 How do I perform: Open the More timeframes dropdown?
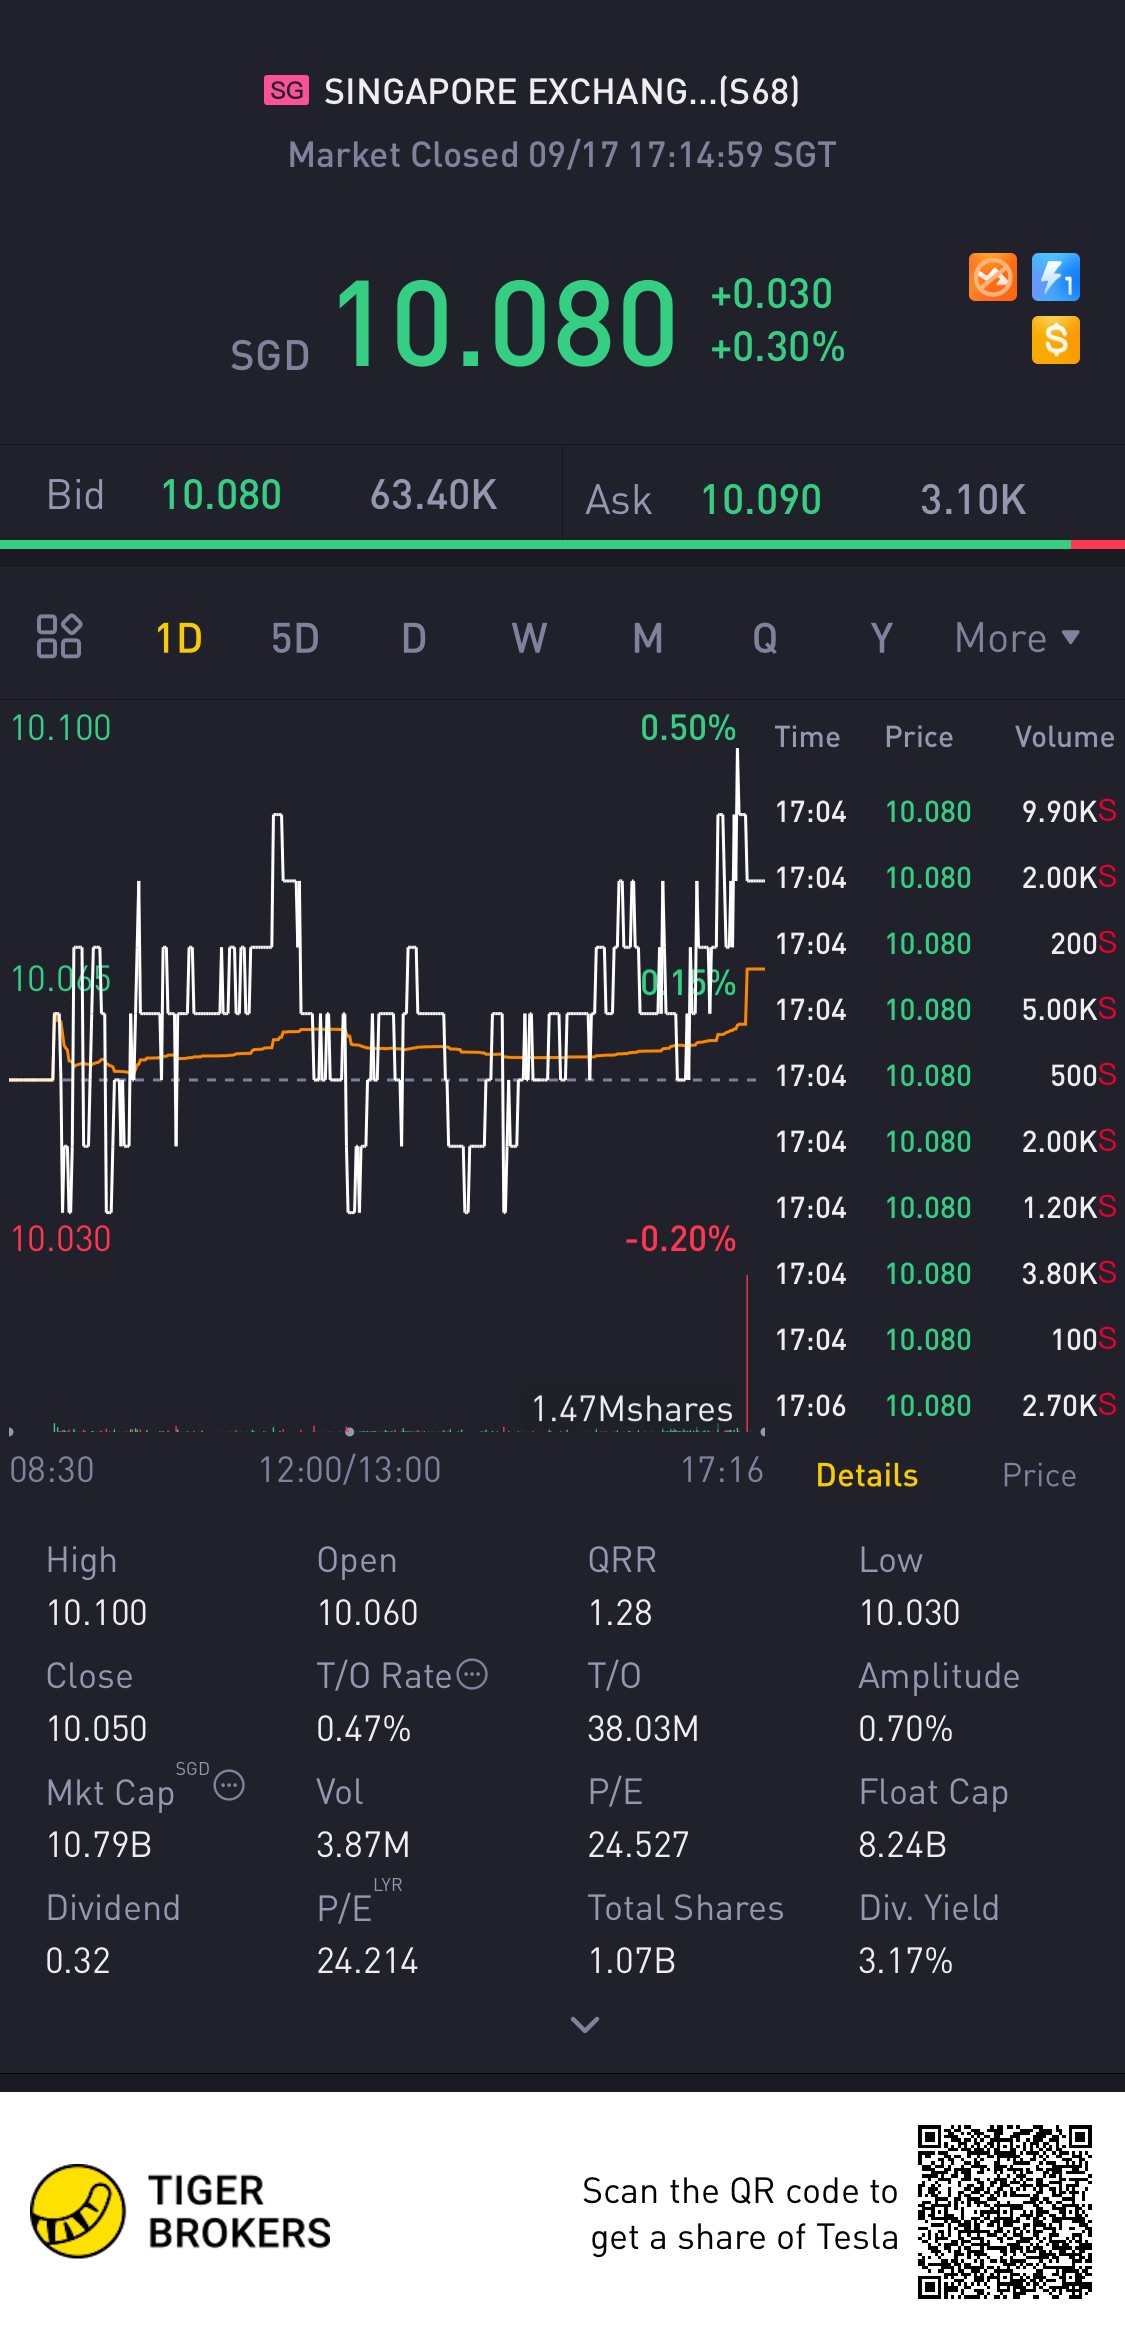coord(1017,638)
